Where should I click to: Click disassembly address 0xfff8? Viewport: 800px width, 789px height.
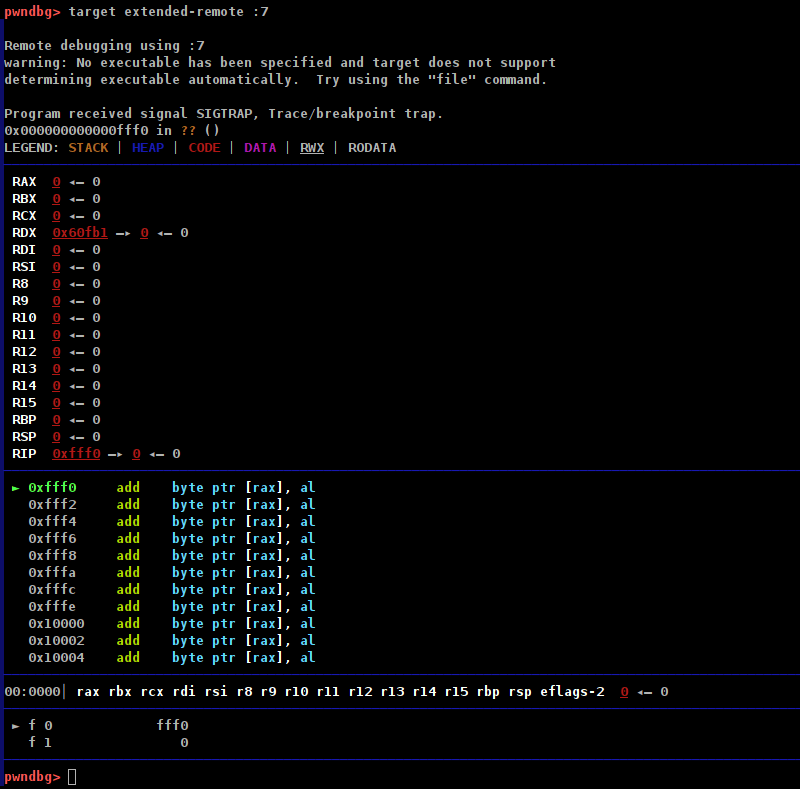click(52, 556)
